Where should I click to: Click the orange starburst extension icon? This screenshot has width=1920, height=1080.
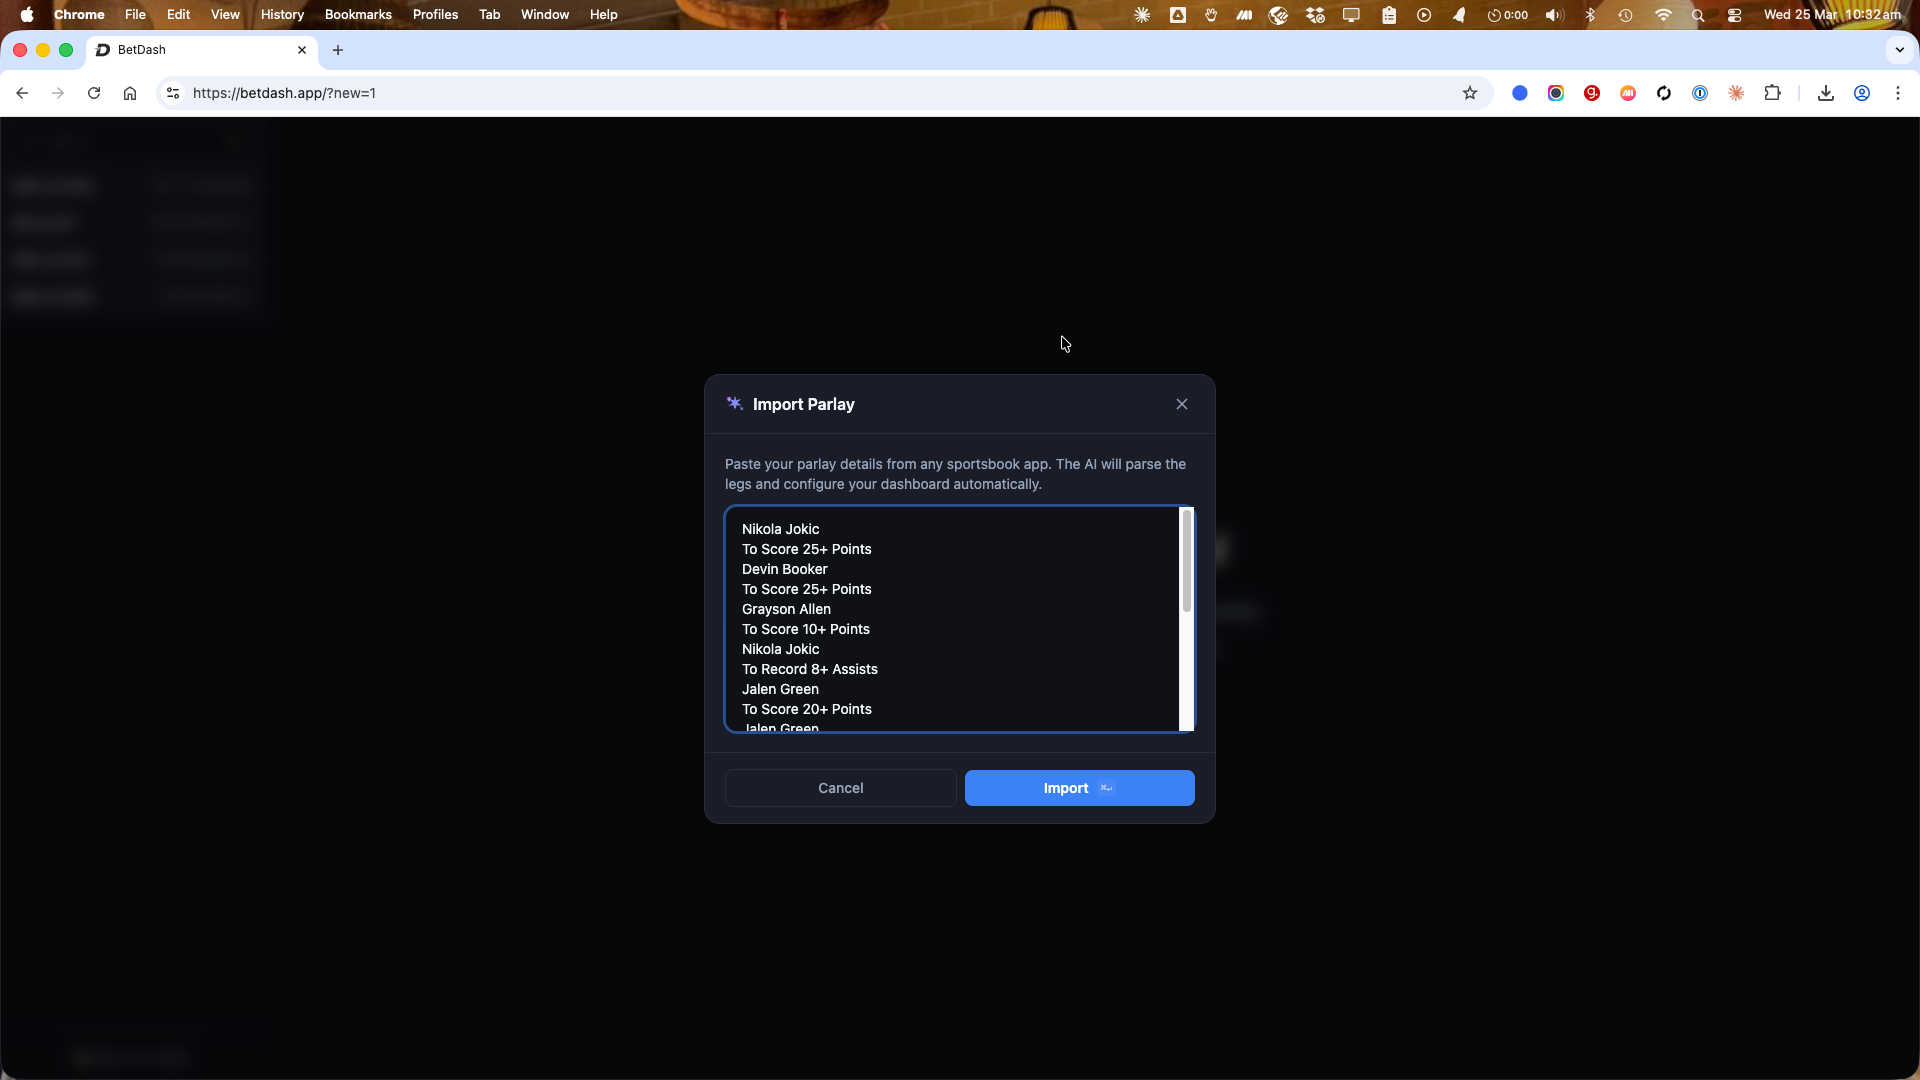1736,93
